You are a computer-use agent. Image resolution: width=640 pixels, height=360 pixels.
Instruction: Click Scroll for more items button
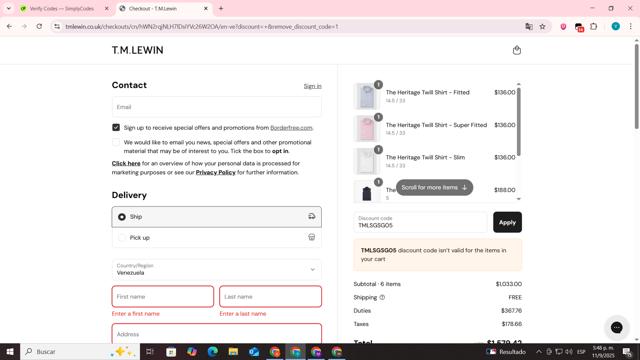pyautogui.click(x=434, y=187)
